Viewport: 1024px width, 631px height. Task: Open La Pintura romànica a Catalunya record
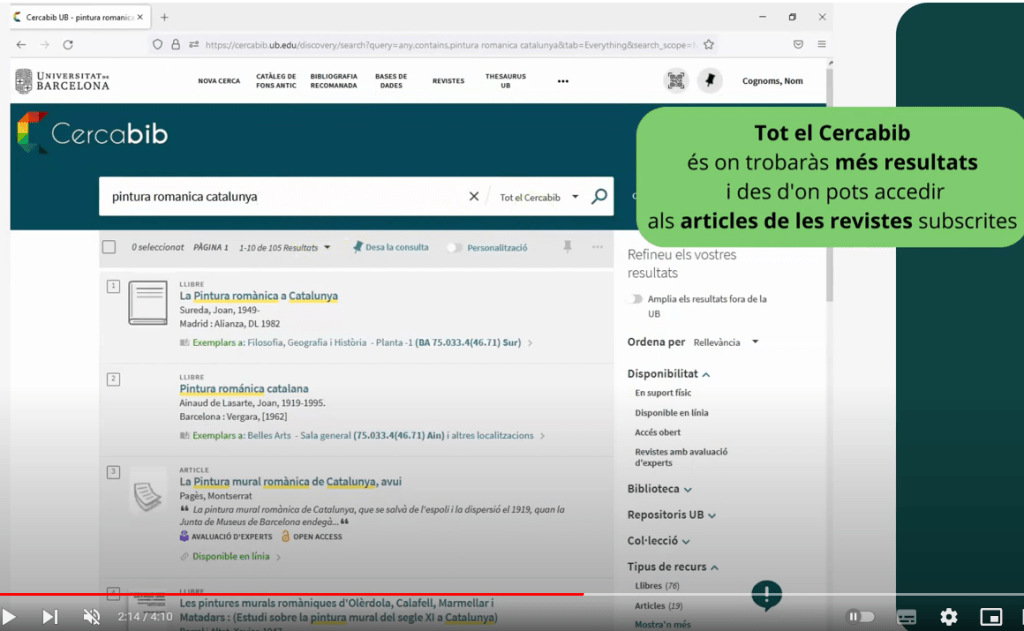[258, 296]
